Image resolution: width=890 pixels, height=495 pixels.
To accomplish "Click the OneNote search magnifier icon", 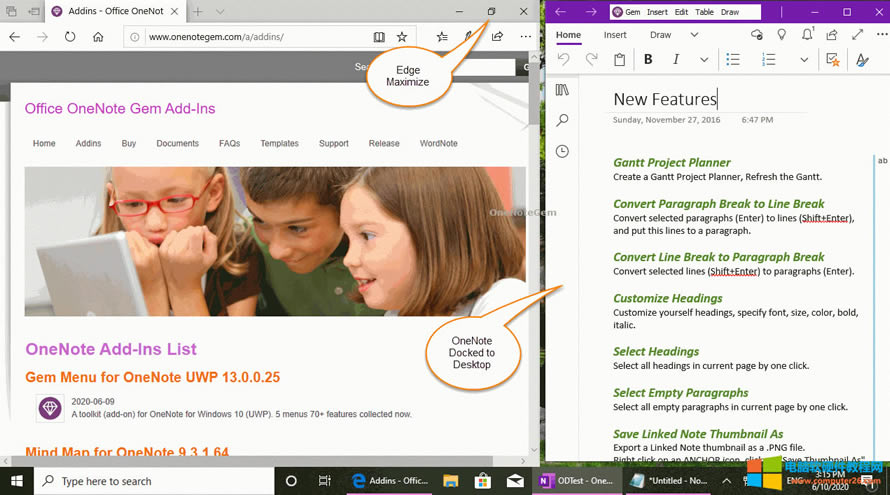I will [x=562, y=120].
